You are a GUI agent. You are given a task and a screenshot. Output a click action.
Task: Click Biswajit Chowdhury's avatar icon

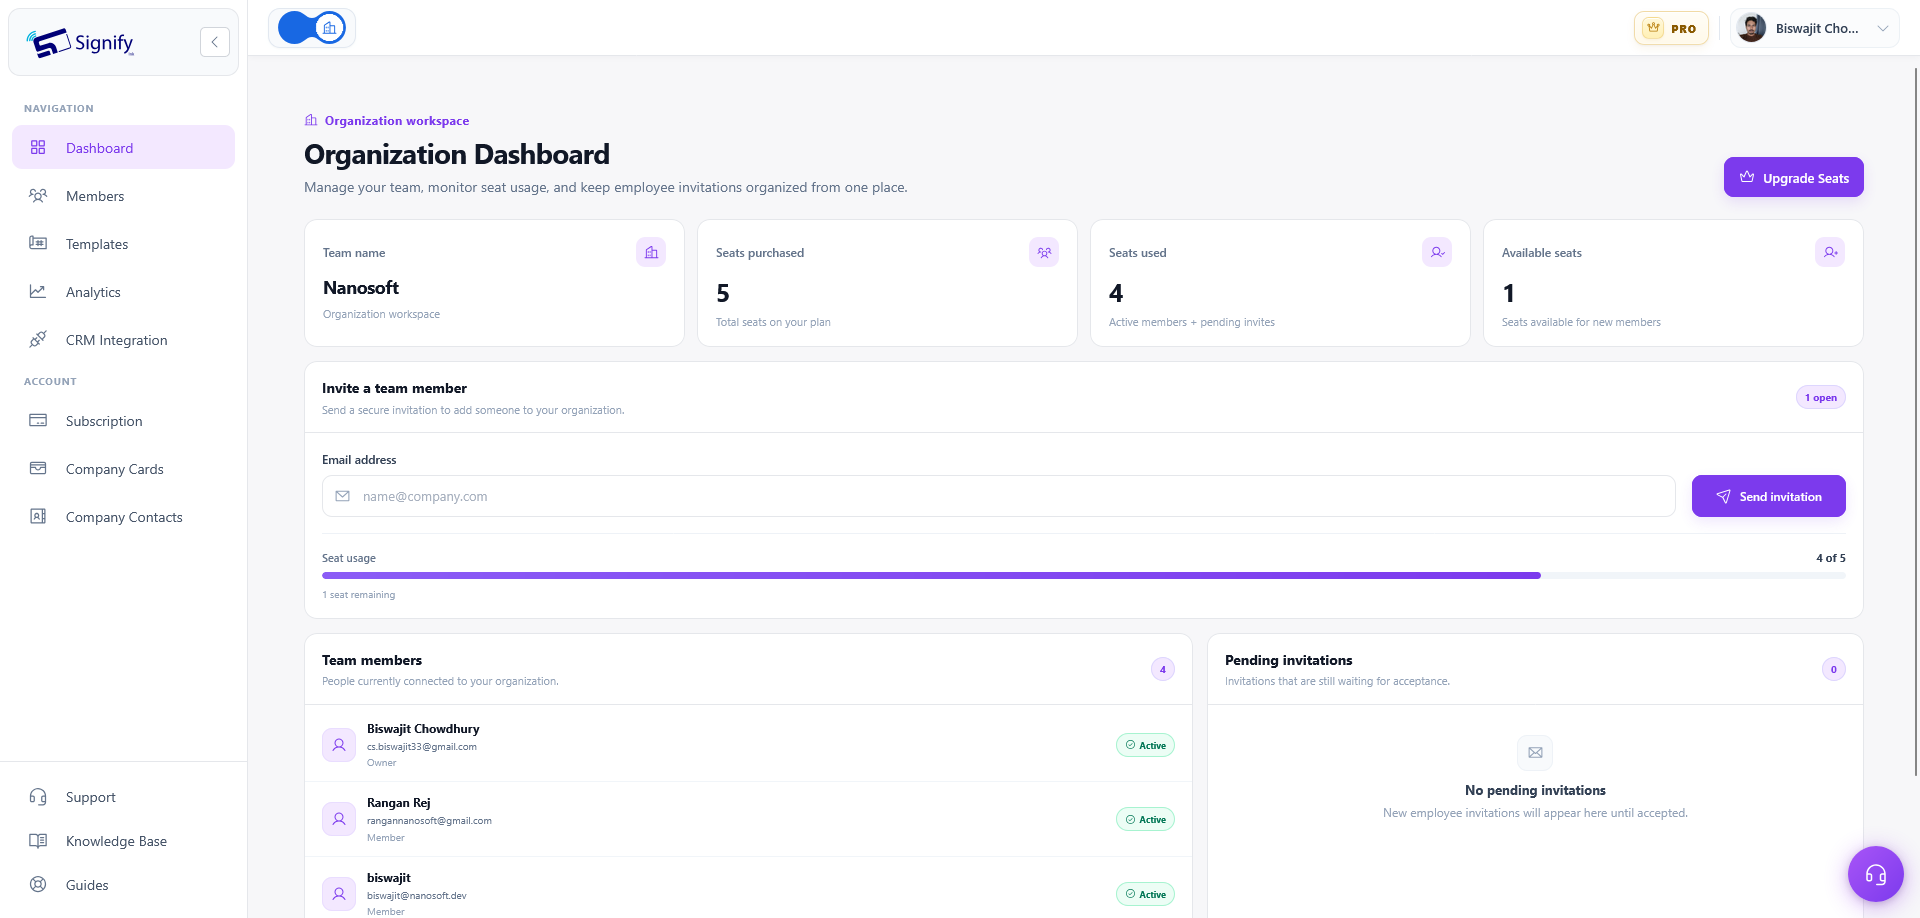coord(339,745)
